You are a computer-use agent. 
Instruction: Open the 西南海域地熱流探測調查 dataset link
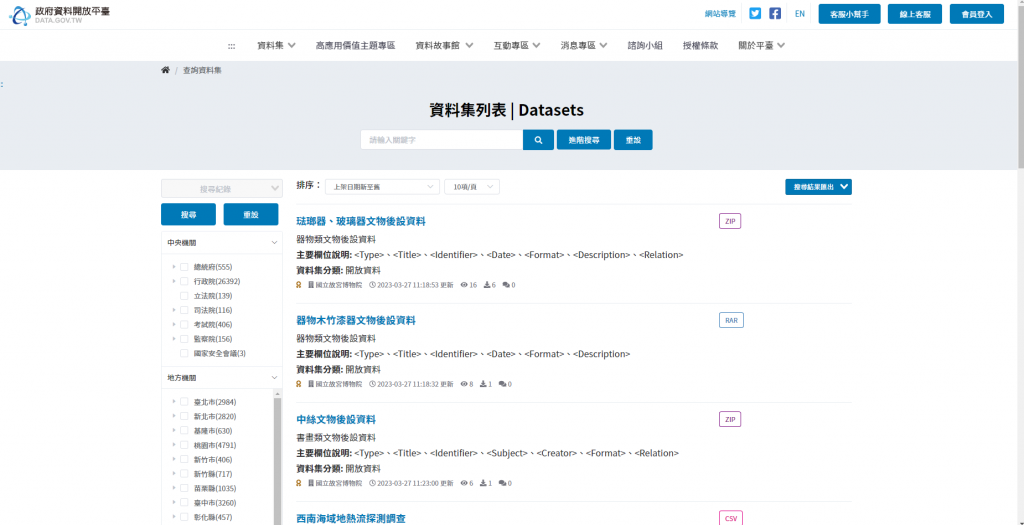click(351, 518)
